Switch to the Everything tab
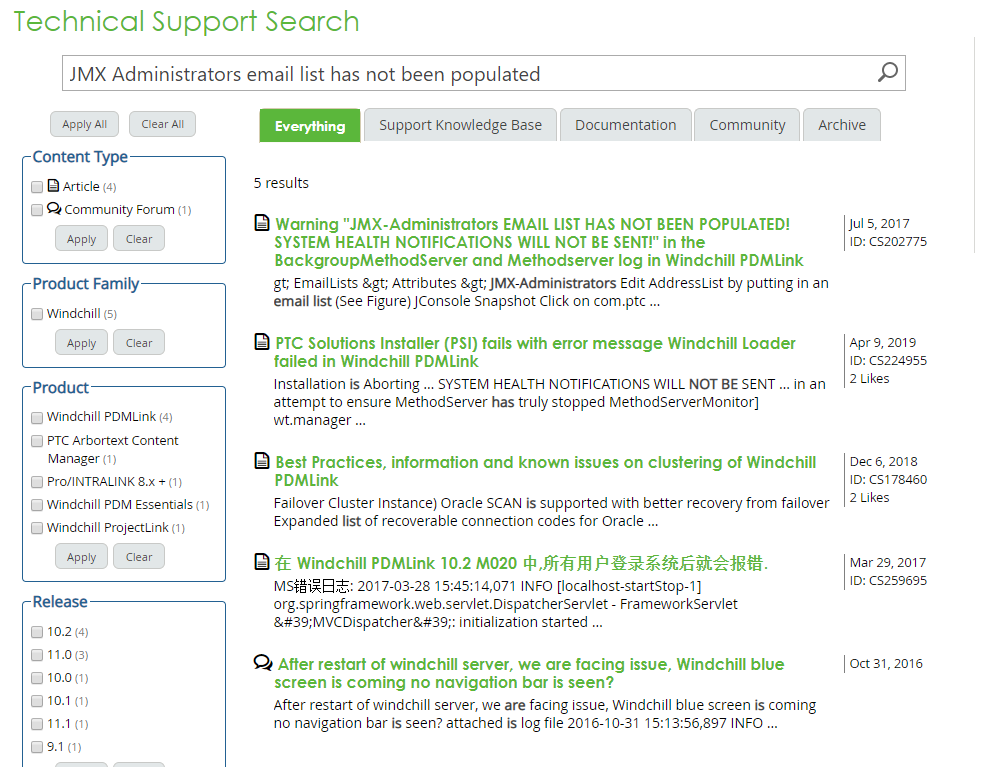 310,126
